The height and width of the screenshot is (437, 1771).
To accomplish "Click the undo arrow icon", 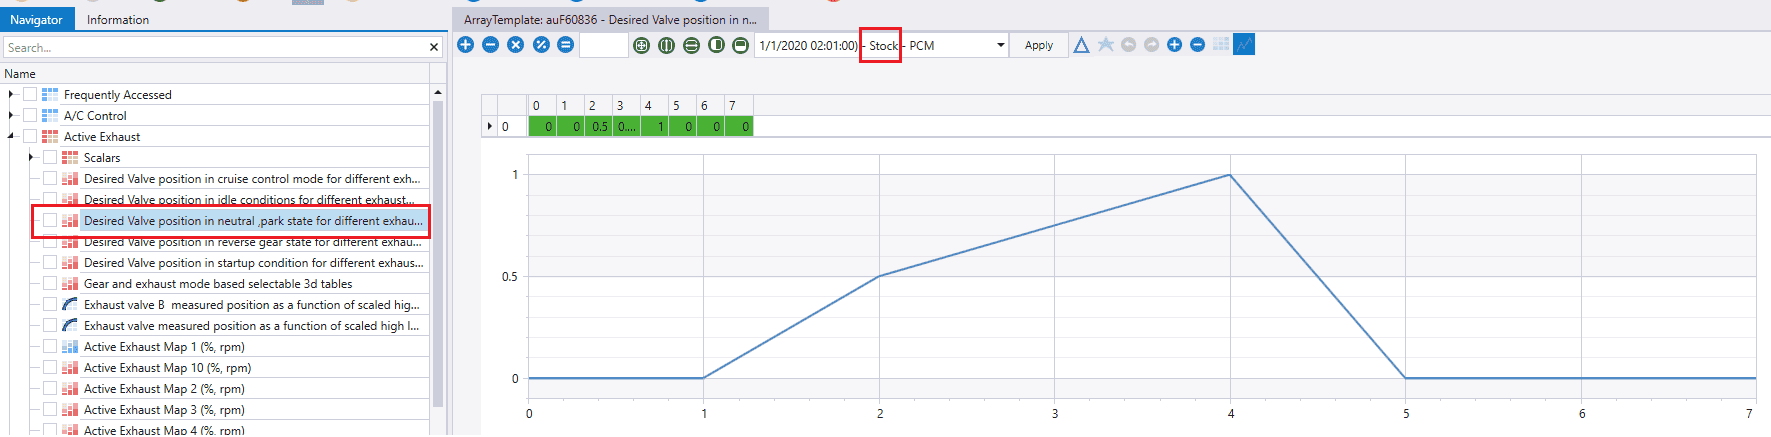I will (1129, 45).
